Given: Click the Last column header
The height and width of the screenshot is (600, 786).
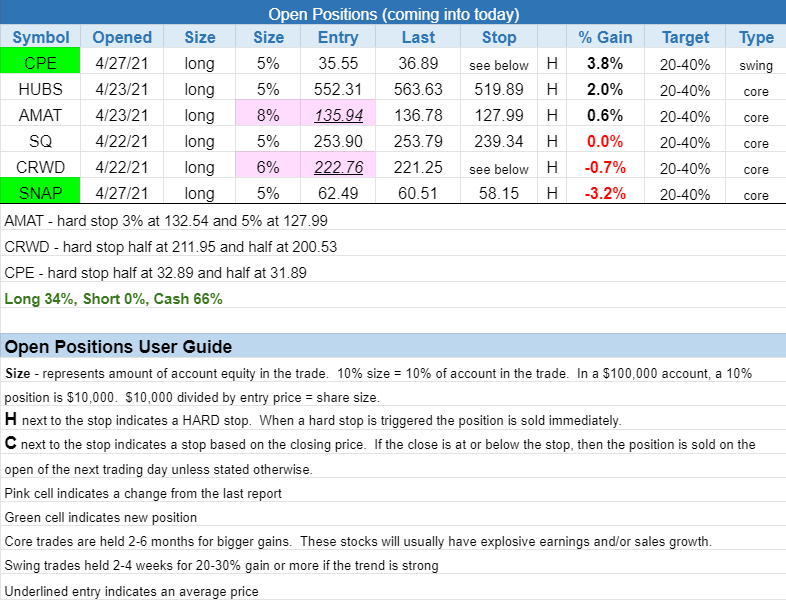Looking at the screenshot, I should coord(418,37).
